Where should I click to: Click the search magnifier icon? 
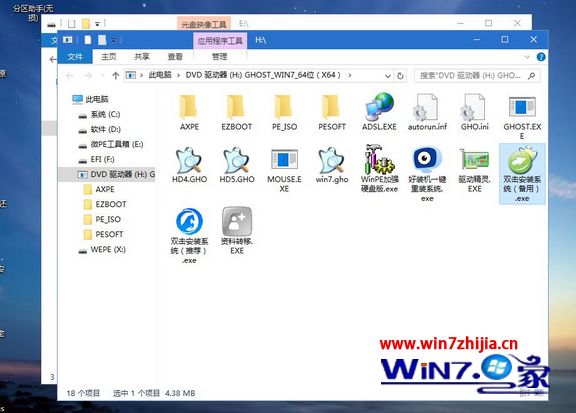[x=531, y=76]
